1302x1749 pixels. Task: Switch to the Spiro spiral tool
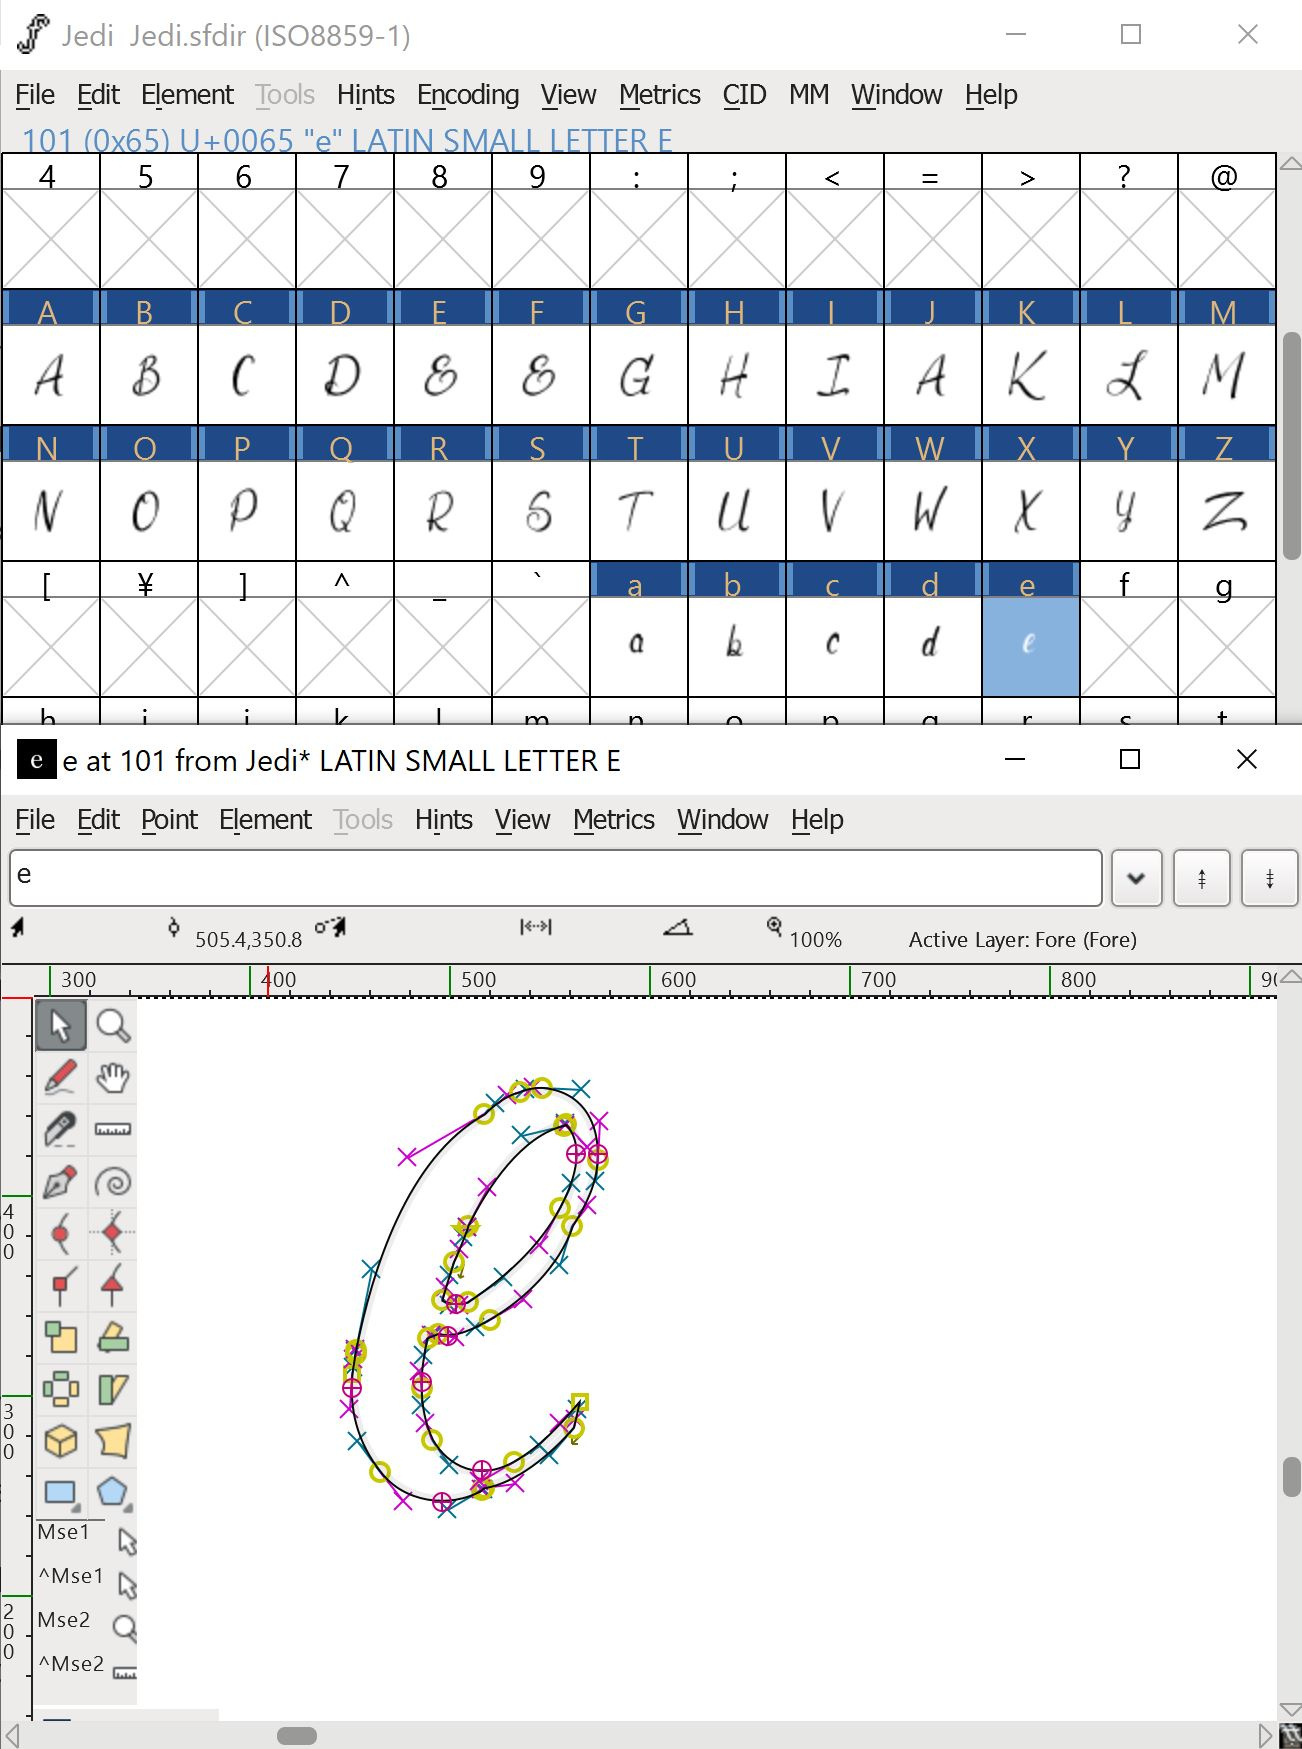(113, 1182)
